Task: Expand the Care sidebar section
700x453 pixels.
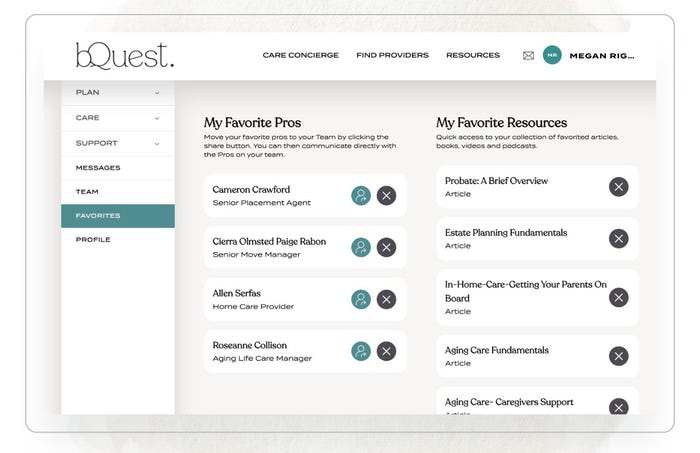Action: [x=117, y=118]
